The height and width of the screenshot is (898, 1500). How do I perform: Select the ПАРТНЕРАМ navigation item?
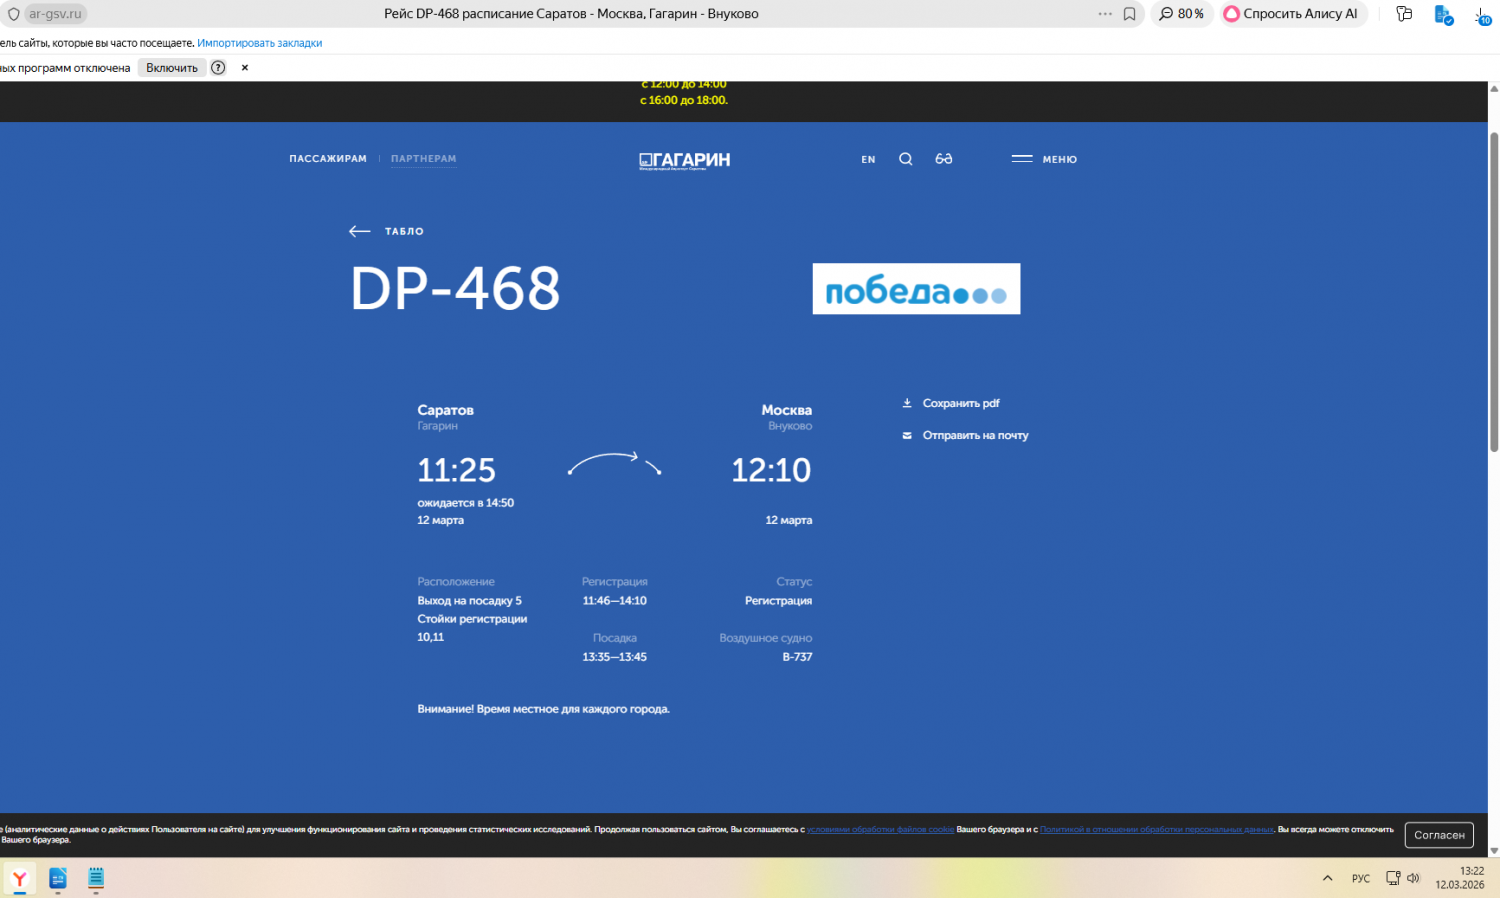pyautogui.click(x=423, y=159)
